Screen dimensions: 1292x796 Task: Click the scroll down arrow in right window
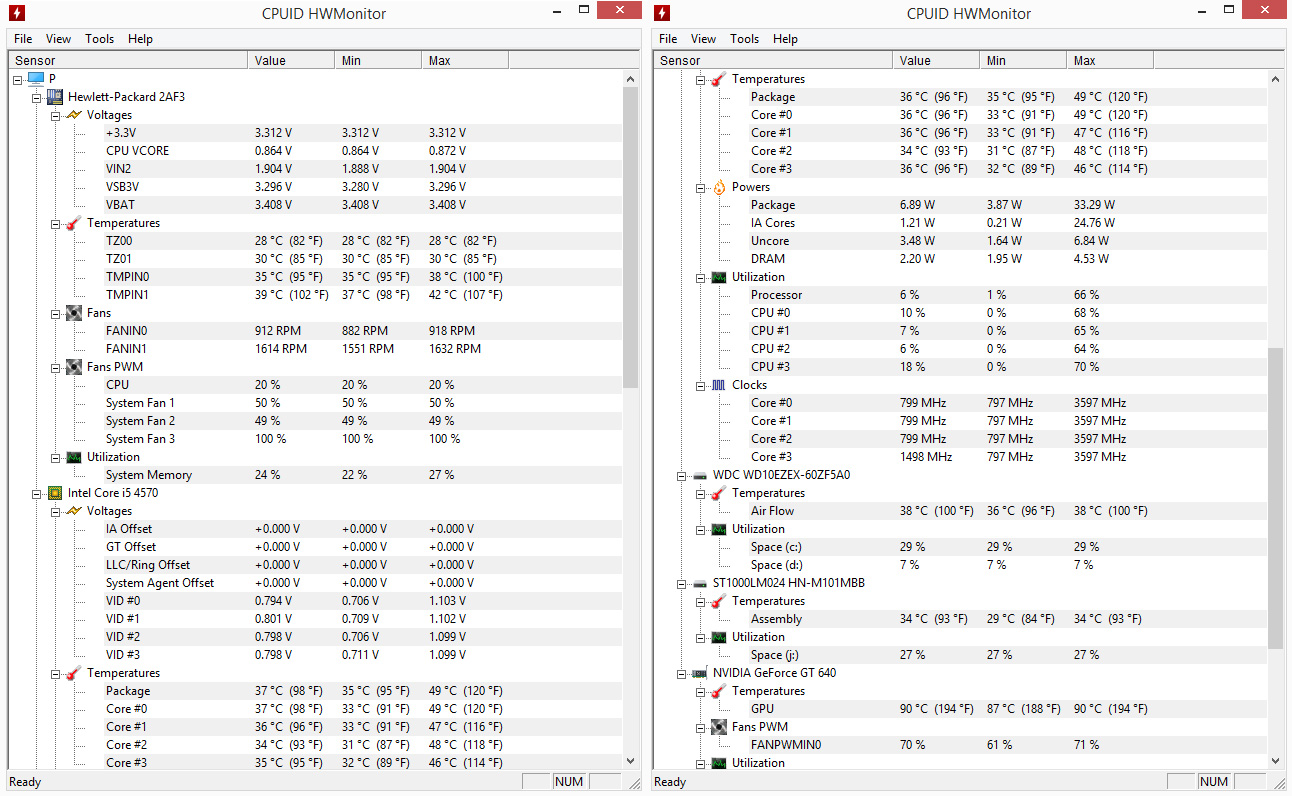pyautogui.click(x=1275, y=760)
